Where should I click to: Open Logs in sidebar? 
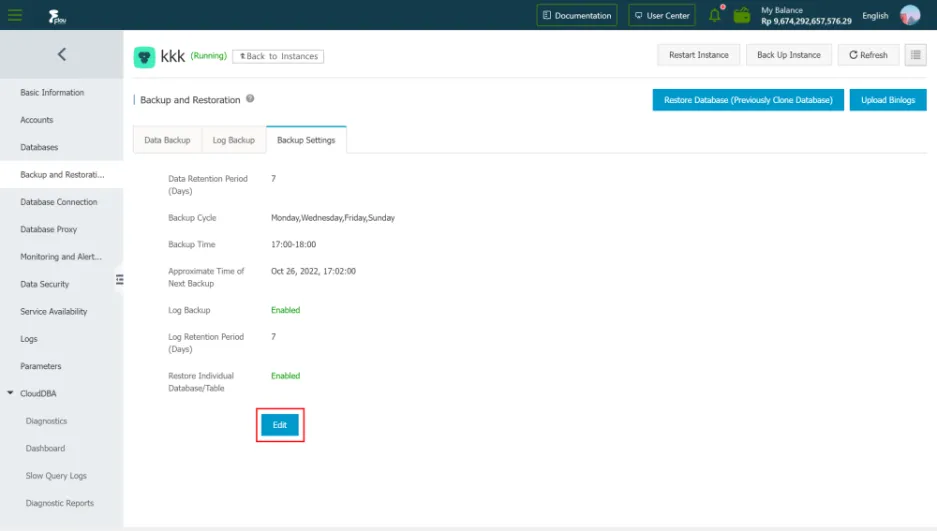pyautogui.click(x=29, y=339)
